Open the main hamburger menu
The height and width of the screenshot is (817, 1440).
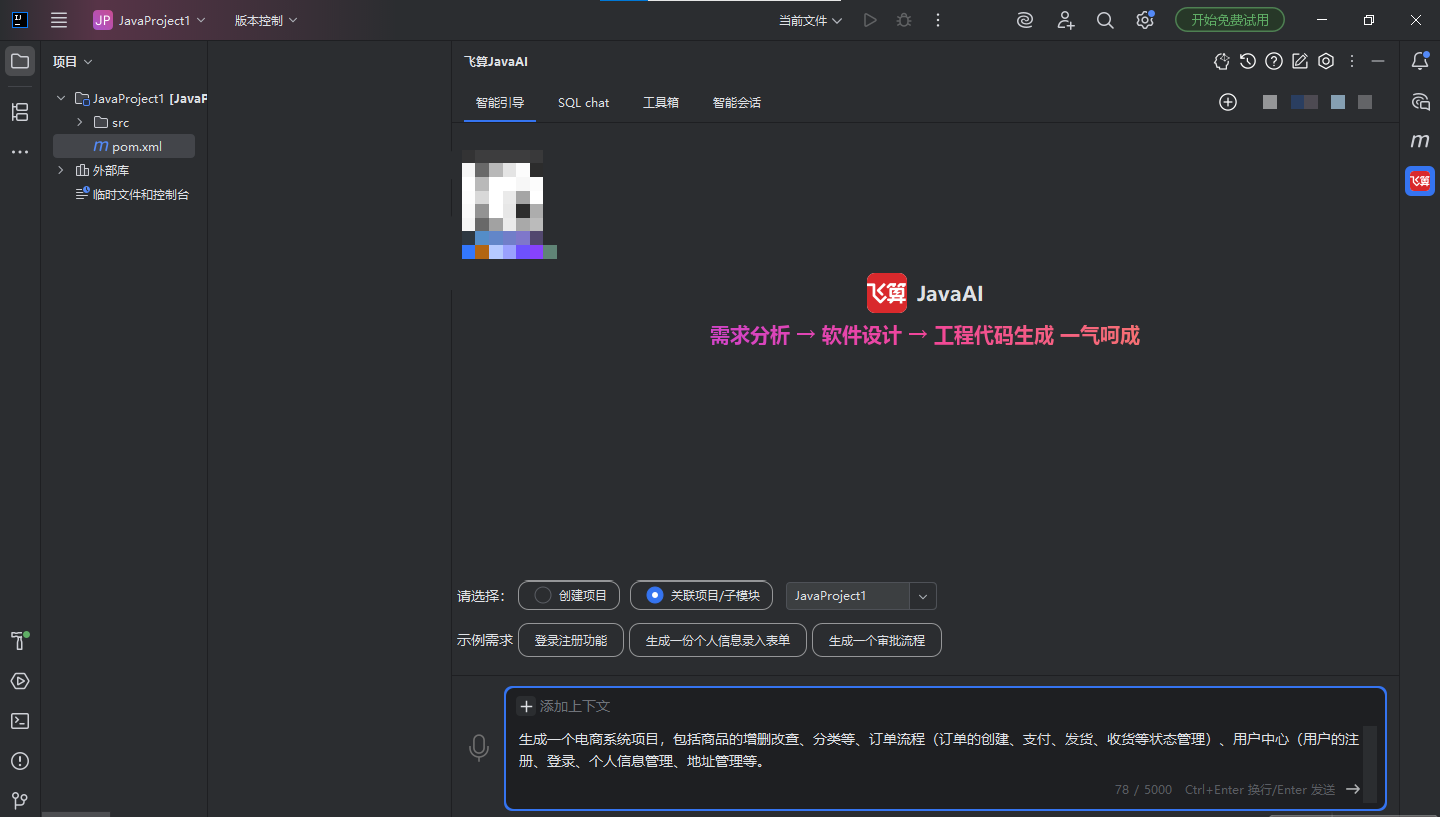point(59,20)
